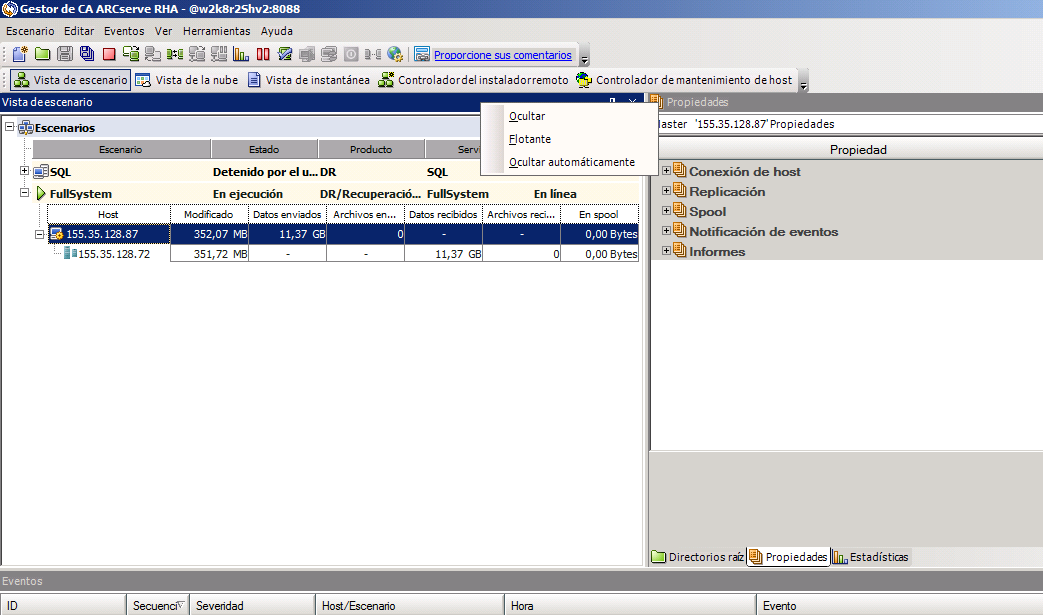The height and width of the screenshot is (615, 1043).
Task: Open the Controlador de mantenimiento de host view
Action: click(x=688, y=80)
